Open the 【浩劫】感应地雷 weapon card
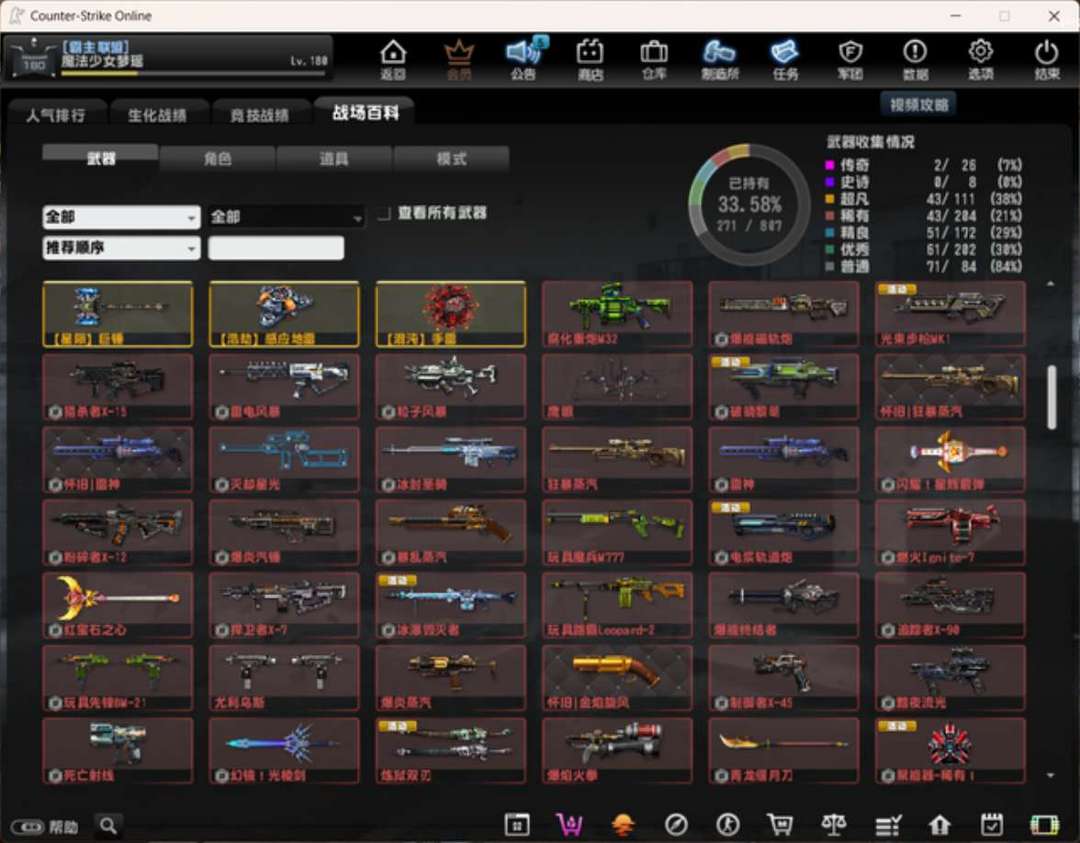This screenshot has height=843, width=1080. point(284,314)
